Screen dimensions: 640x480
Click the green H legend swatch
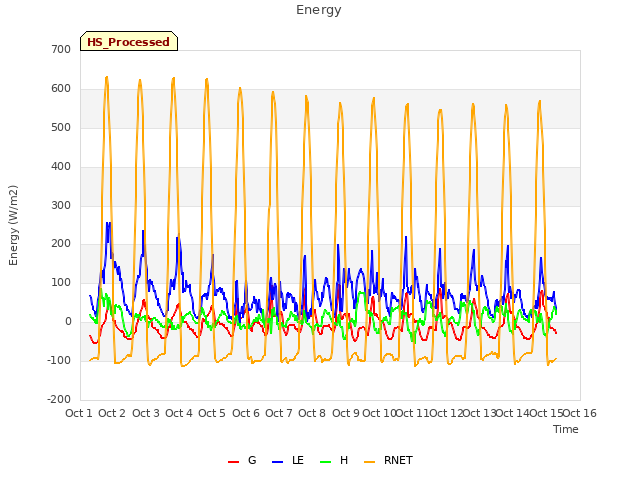point(325,462)
